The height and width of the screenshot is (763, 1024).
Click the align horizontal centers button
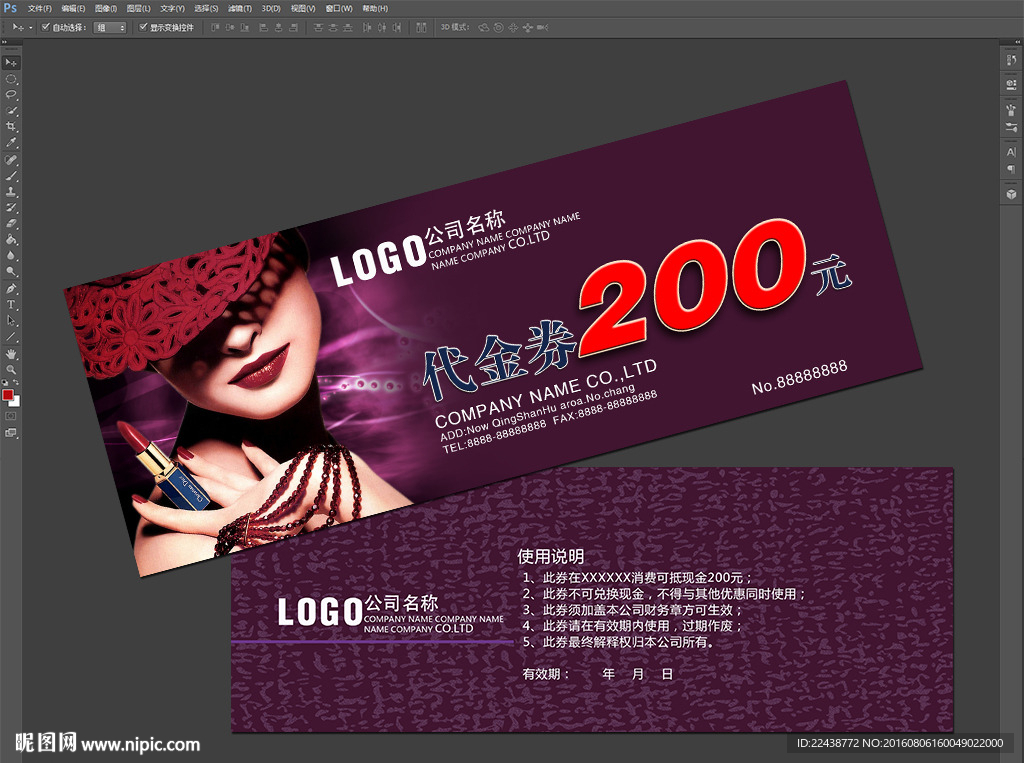tap(279, 27)
